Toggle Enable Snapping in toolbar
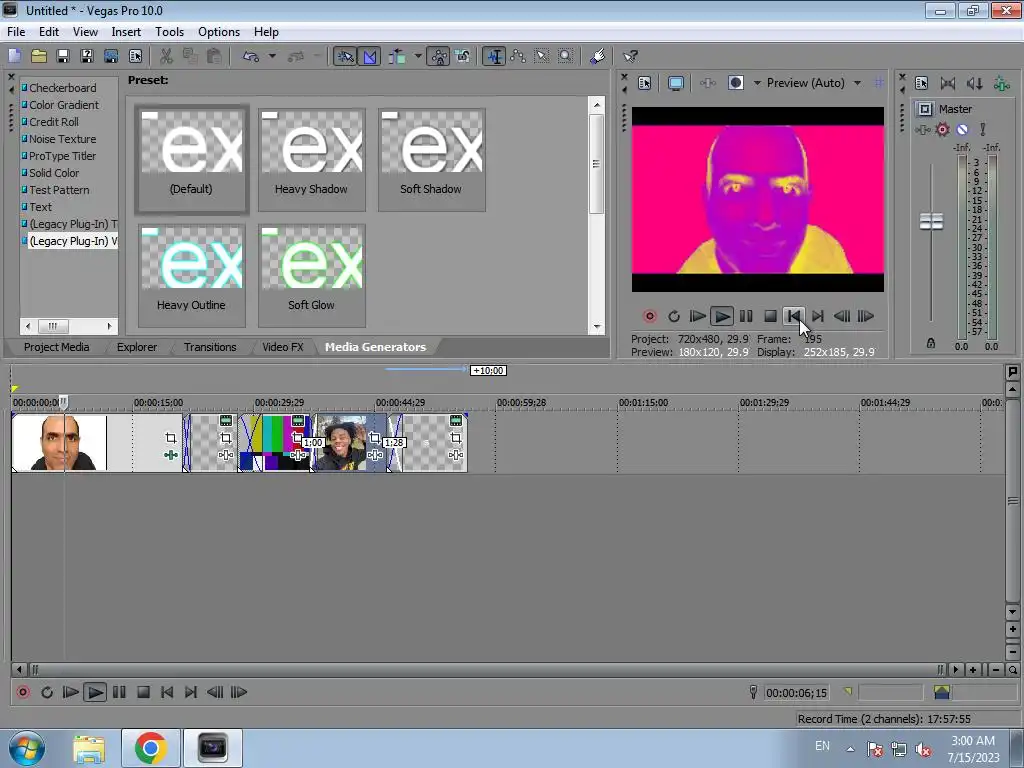This screenshot has width=1024, height=768. (345, 56)
